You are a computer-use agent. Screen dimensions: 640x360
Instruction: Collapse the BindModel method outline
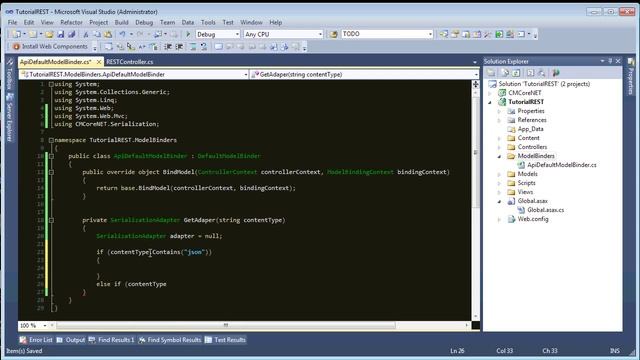[x=51, y=172]
